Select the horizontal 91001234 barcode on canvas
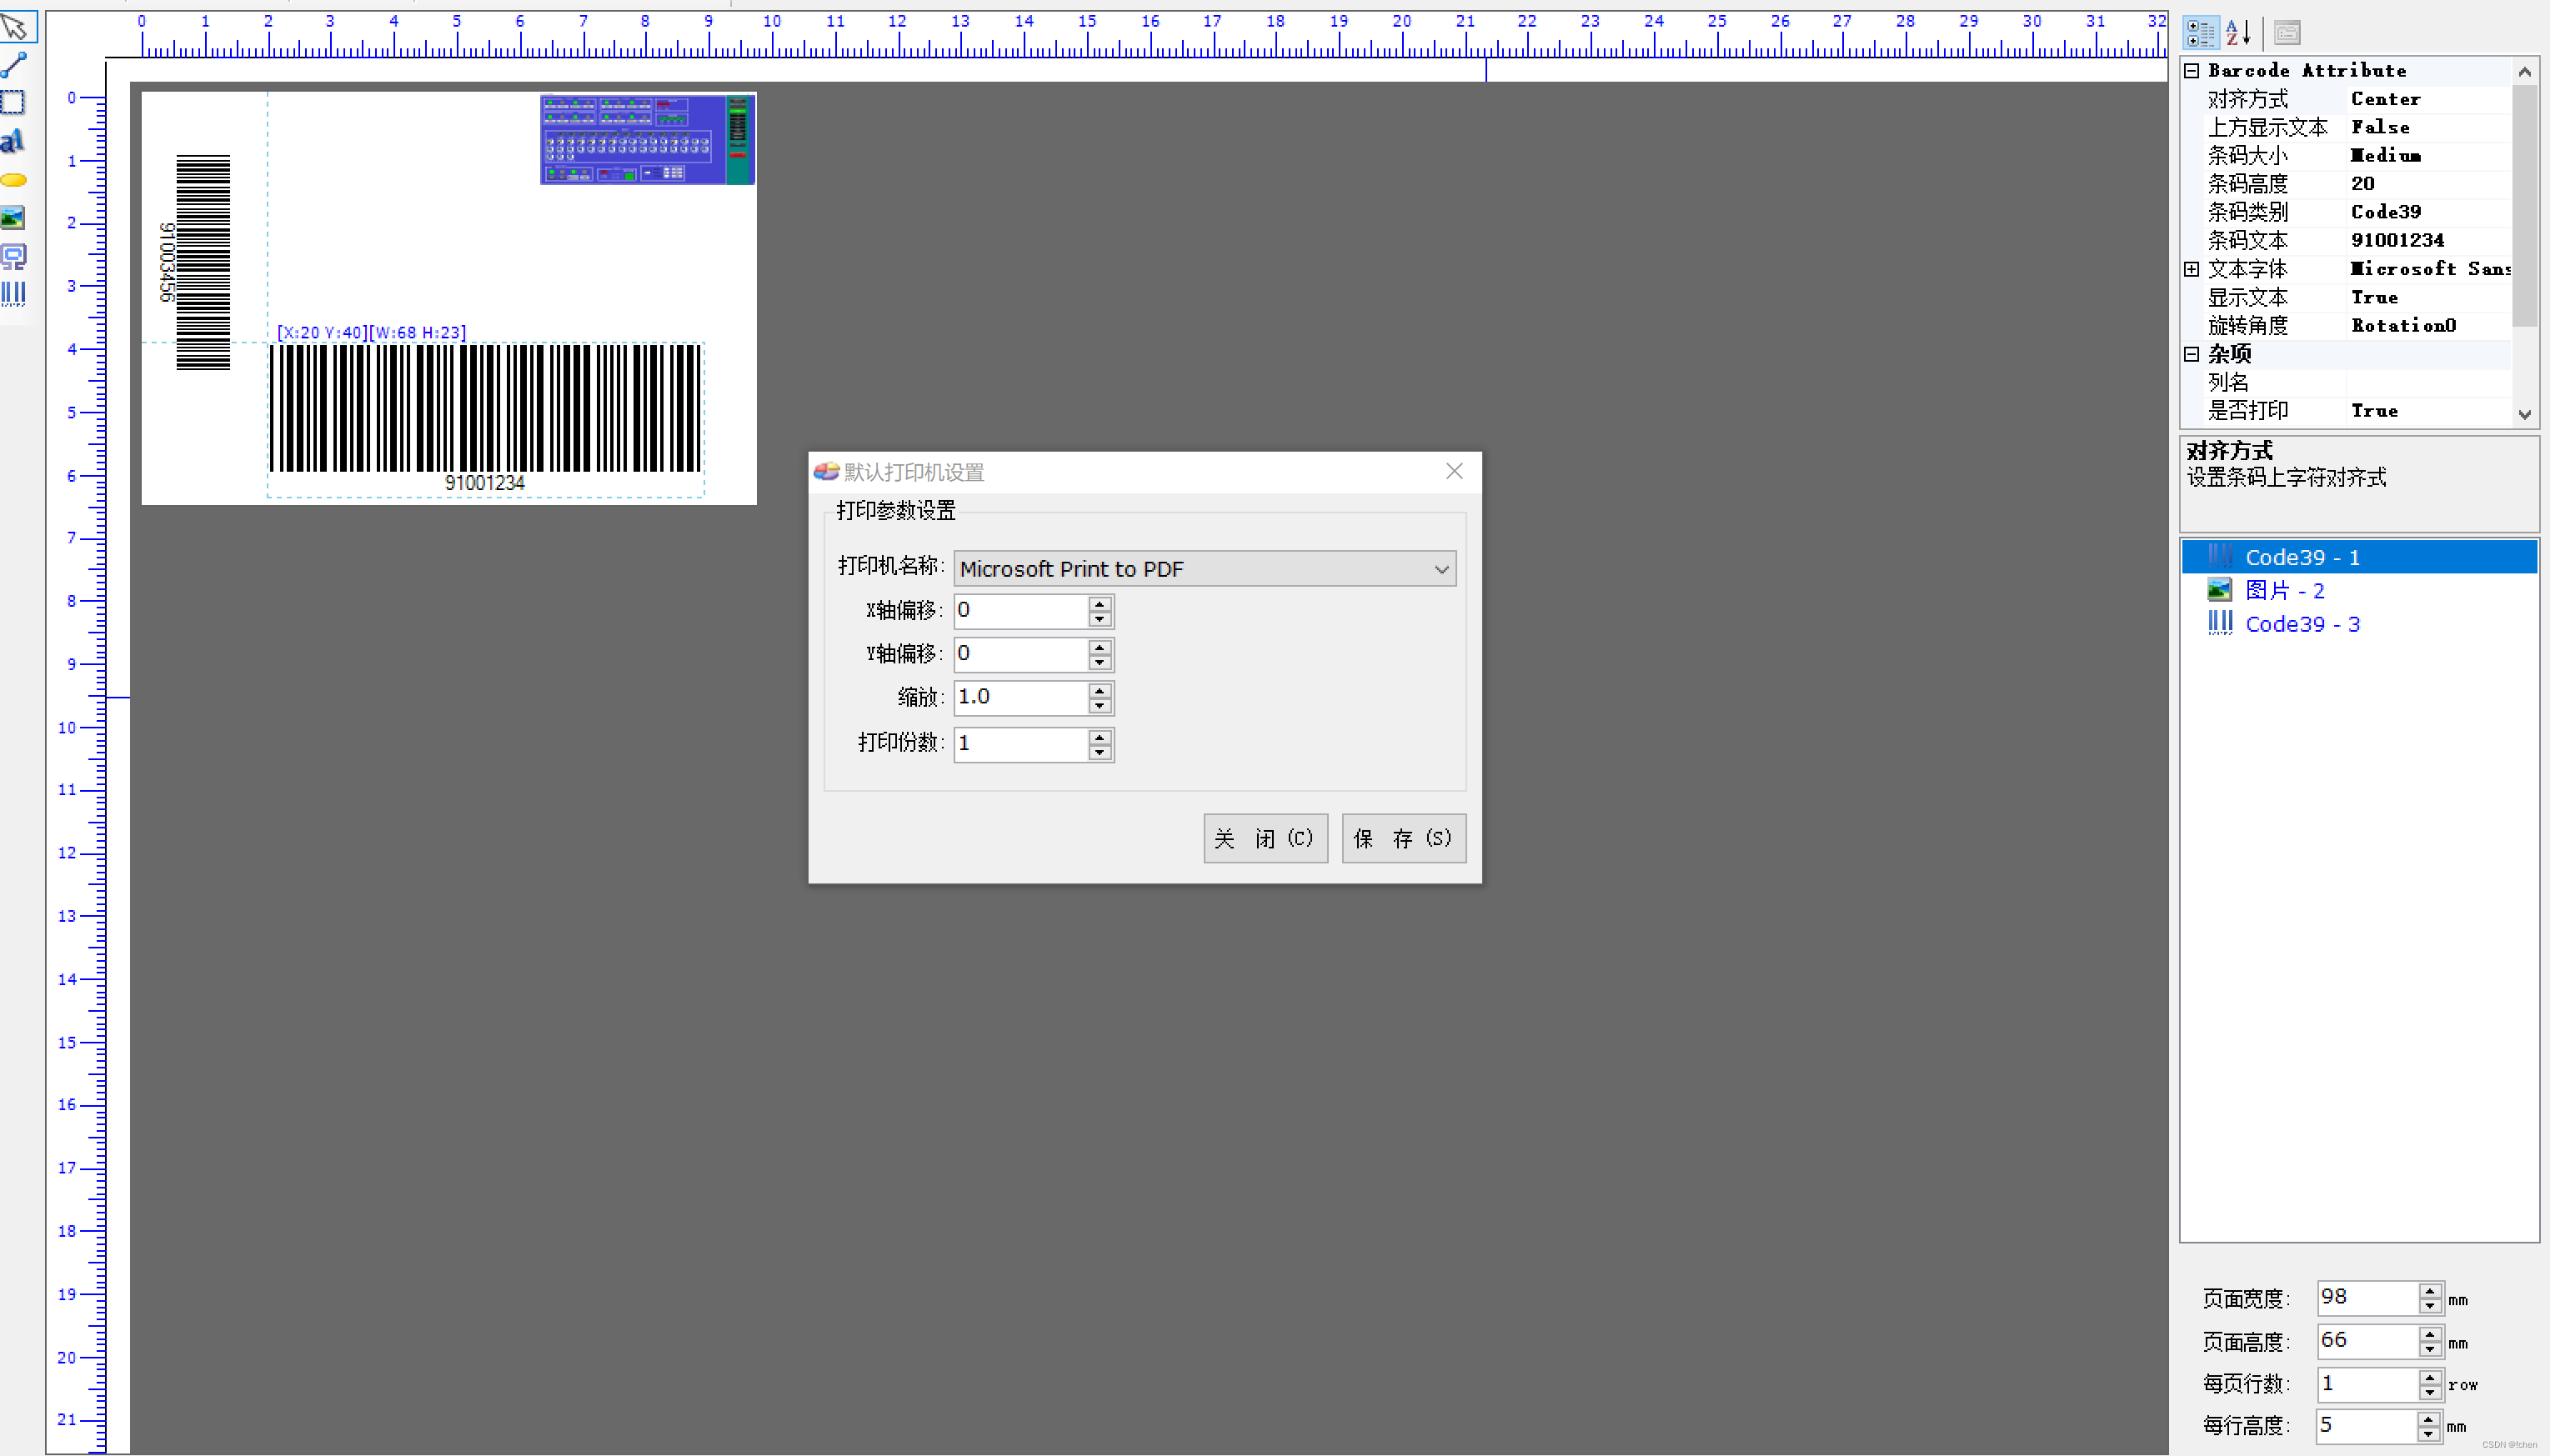The width and height of the screenshot is (2550, 1456). (485, 419)
